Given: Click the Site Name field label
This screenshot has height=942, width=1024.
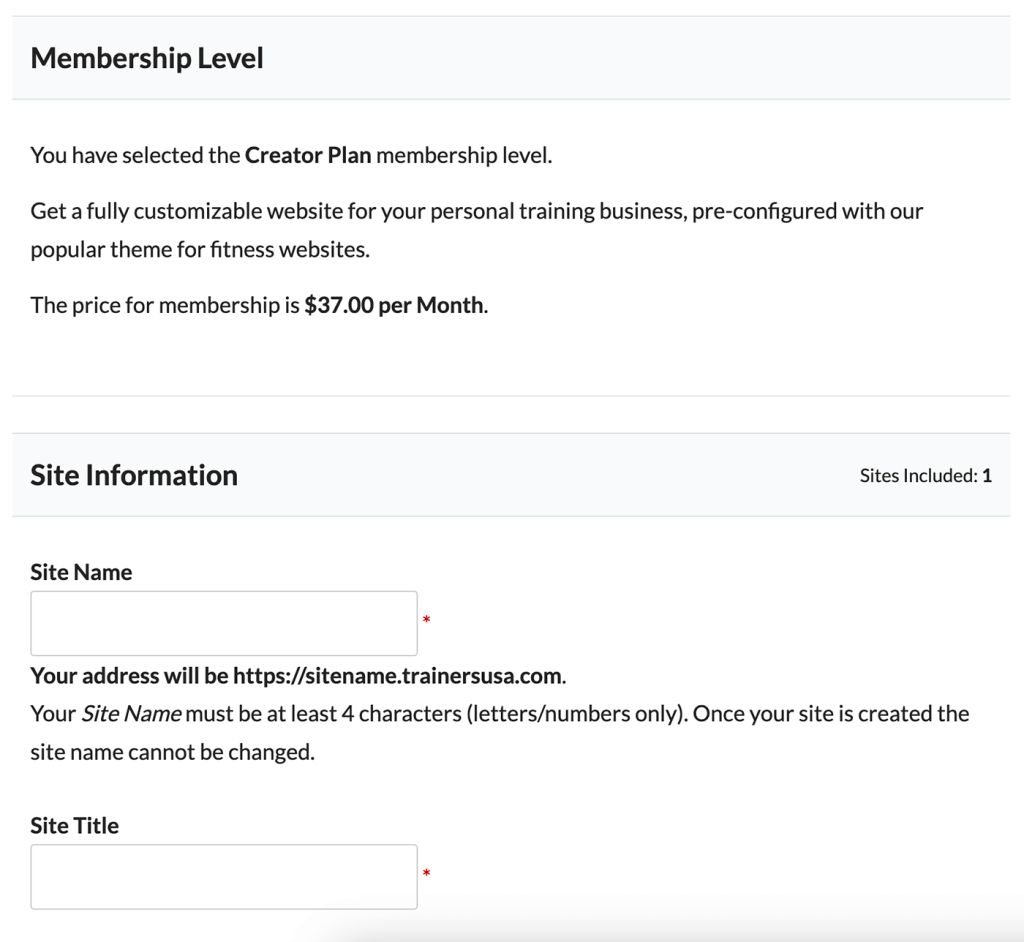Looking at the screenshot, I should click(x=80, y=572).
